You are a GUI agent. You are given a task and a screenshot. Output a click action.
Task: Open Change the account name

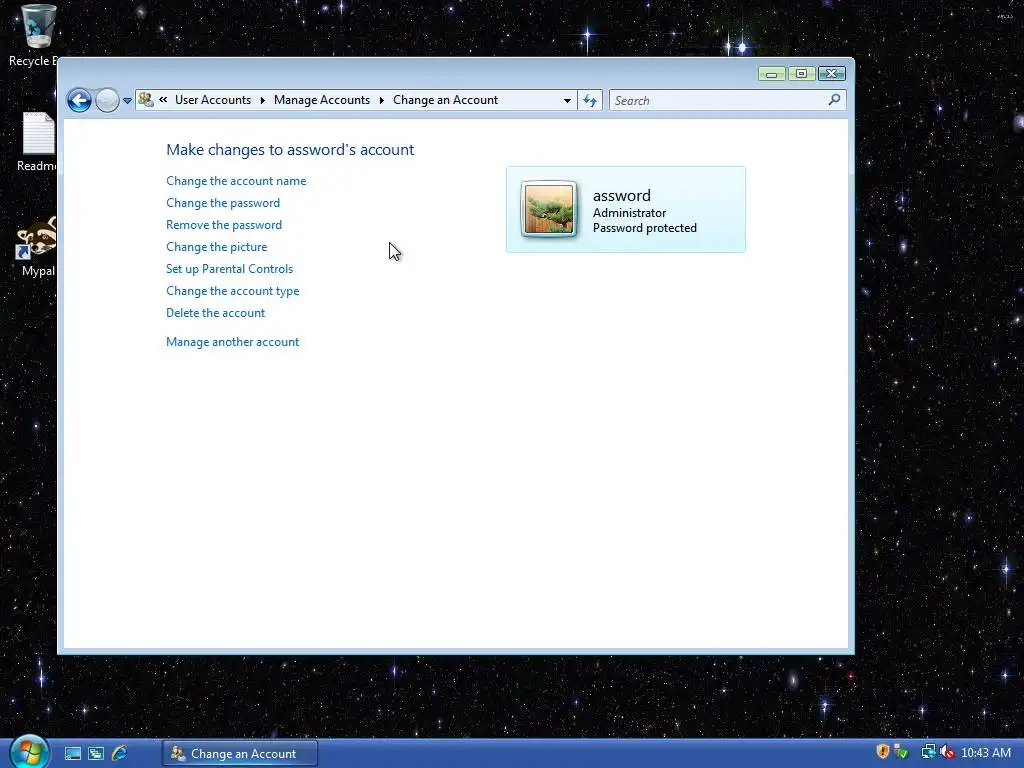click(x=236, y=181)
